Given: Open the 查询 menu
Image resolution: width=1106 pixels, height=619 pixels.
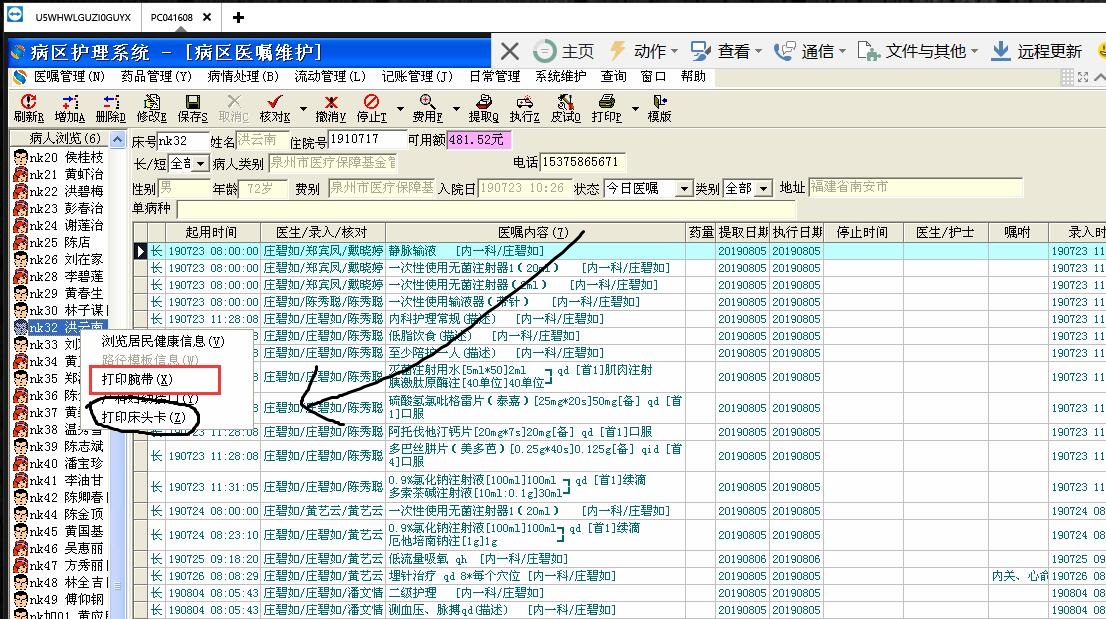Looking at the screenshot, I should [614, 76].
